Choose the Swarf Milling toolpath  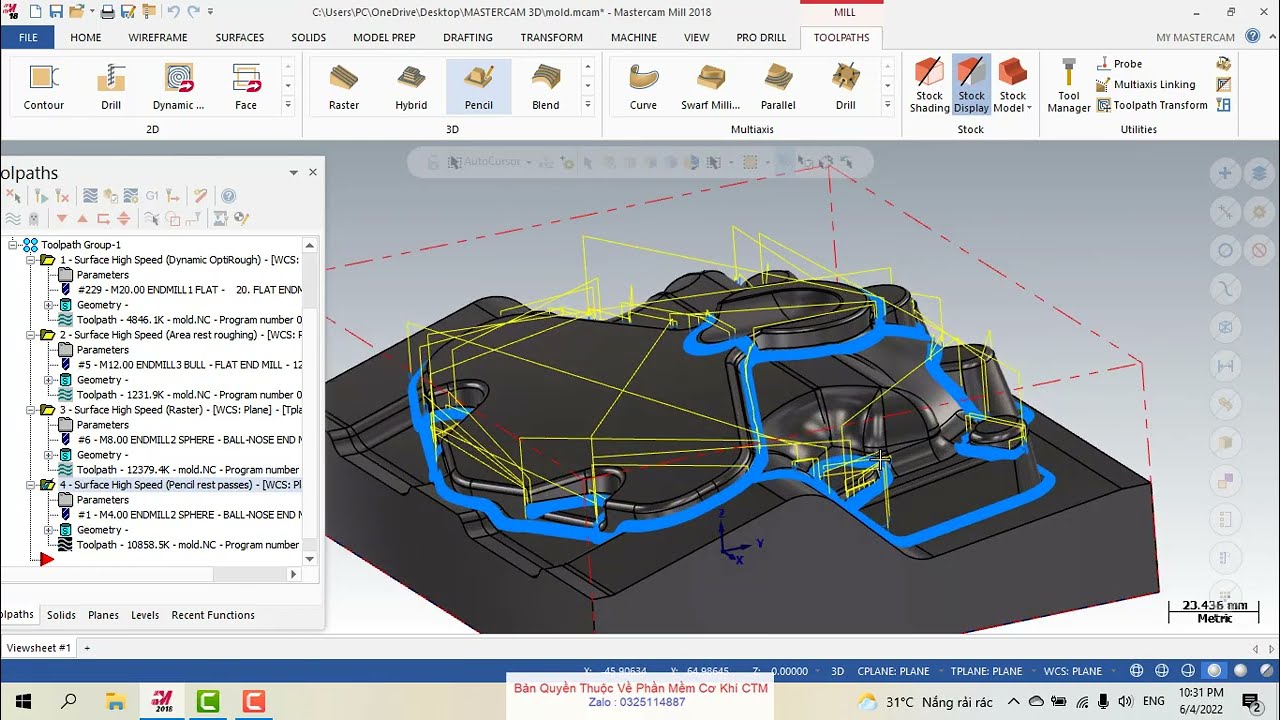tap(711, 87)
